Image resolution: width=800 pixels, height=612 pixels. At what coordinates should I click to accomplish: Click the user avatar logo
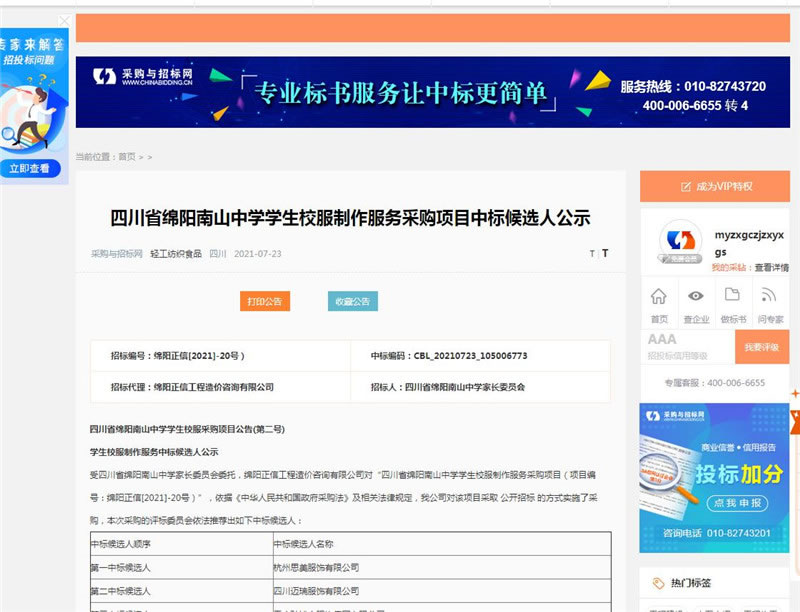point(681,244)
